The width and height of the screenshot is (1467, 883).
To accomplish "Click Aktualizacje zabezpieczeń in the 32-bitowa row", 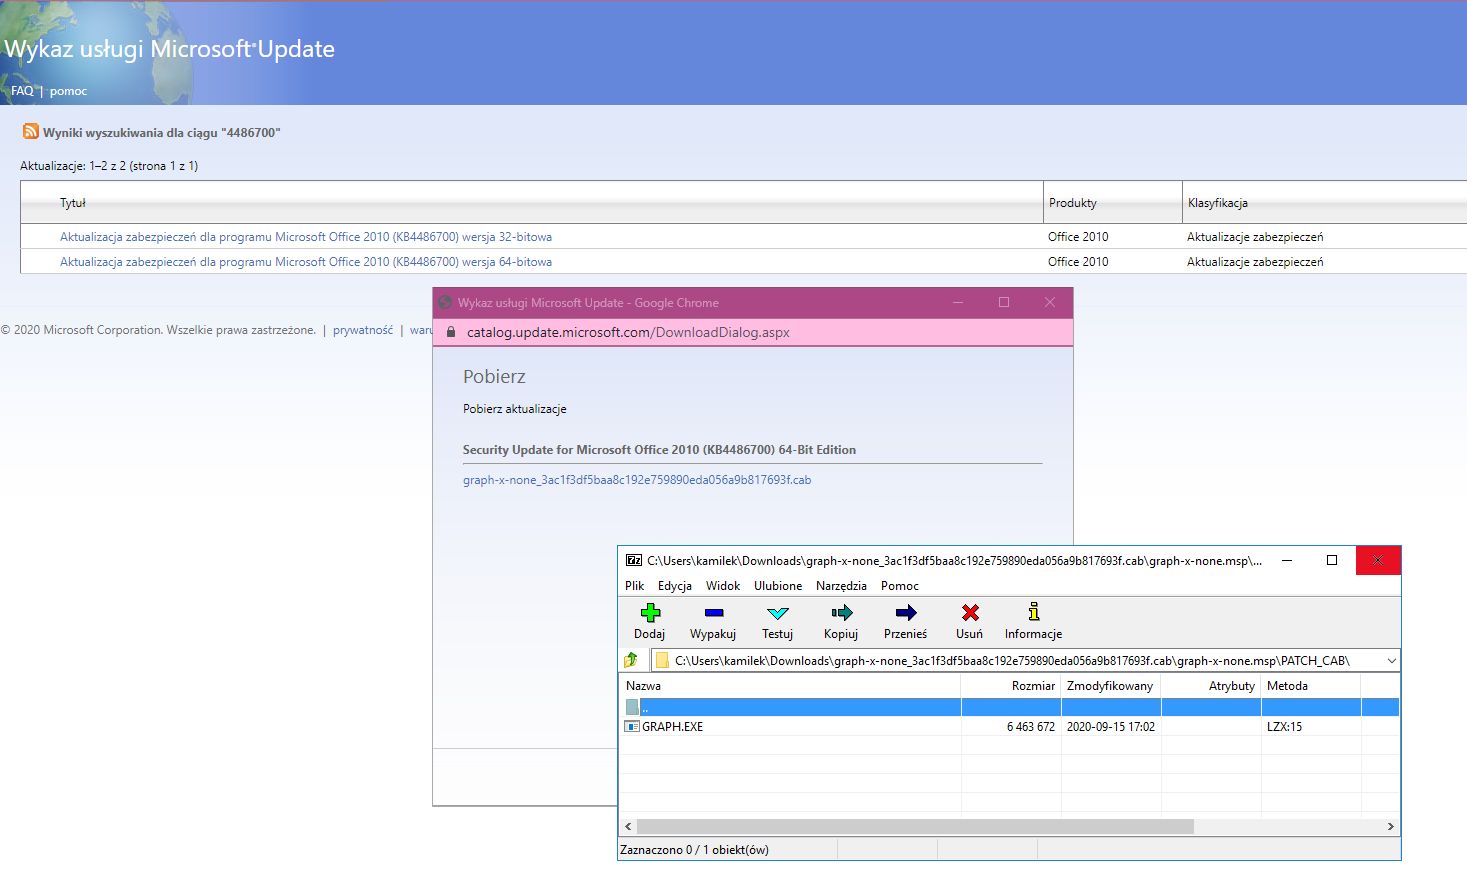I will click(x=1255, y=237).
